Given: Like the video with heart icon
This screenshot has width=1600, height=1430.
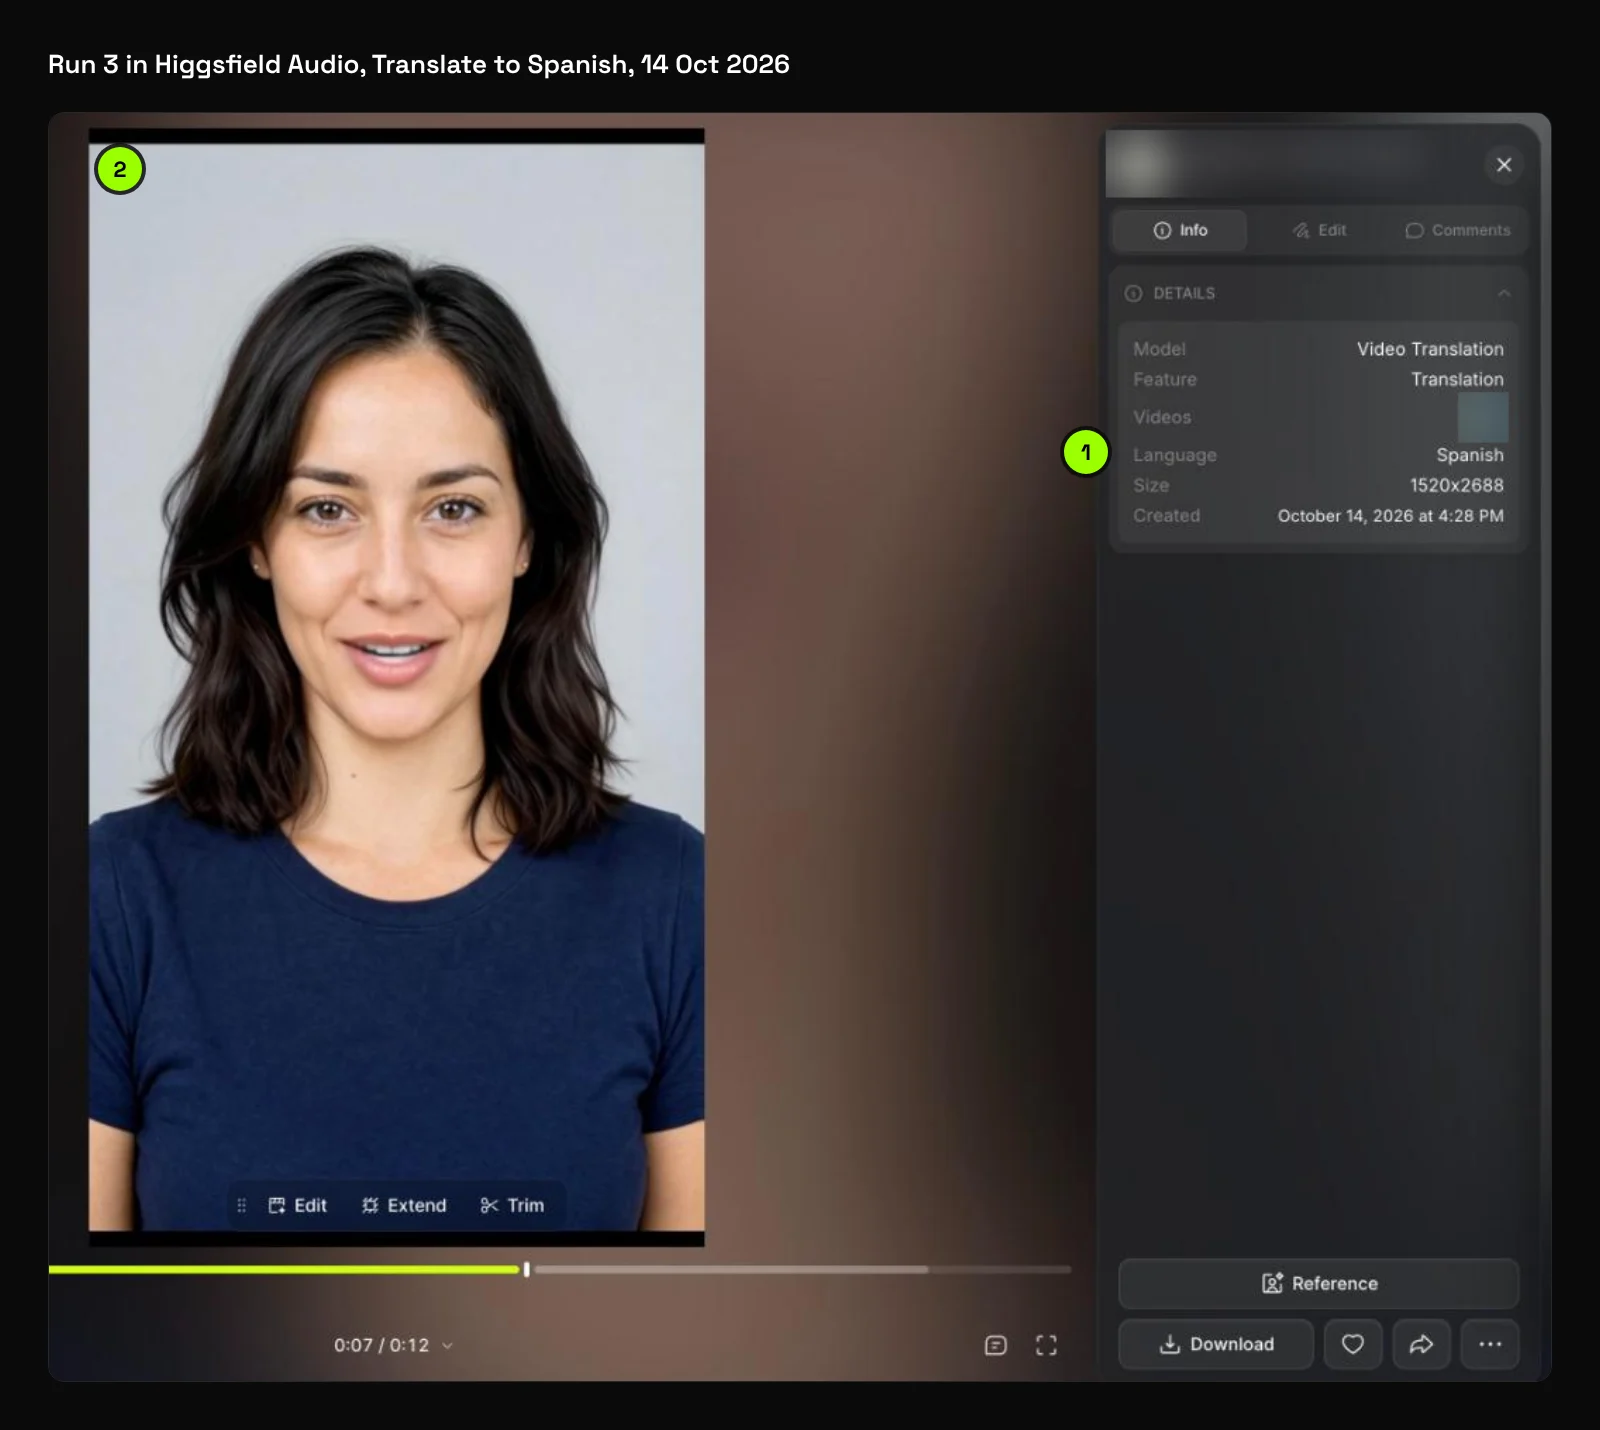Looking at the screenshot, I should (1353, 1344).
